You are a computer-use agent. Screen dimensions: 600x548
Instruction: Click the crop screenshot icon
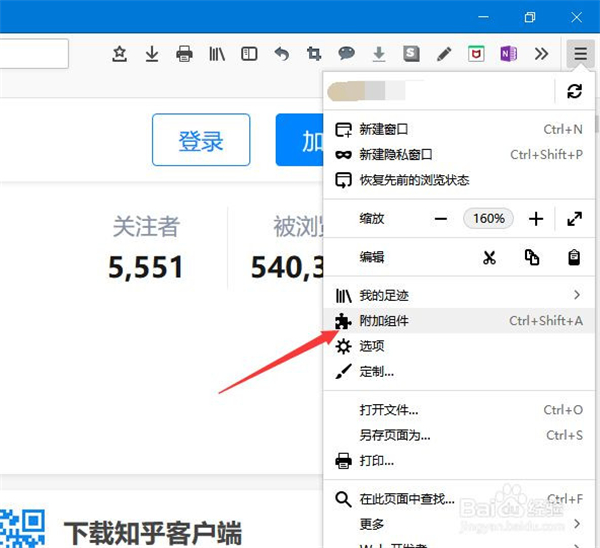[314, 54]
